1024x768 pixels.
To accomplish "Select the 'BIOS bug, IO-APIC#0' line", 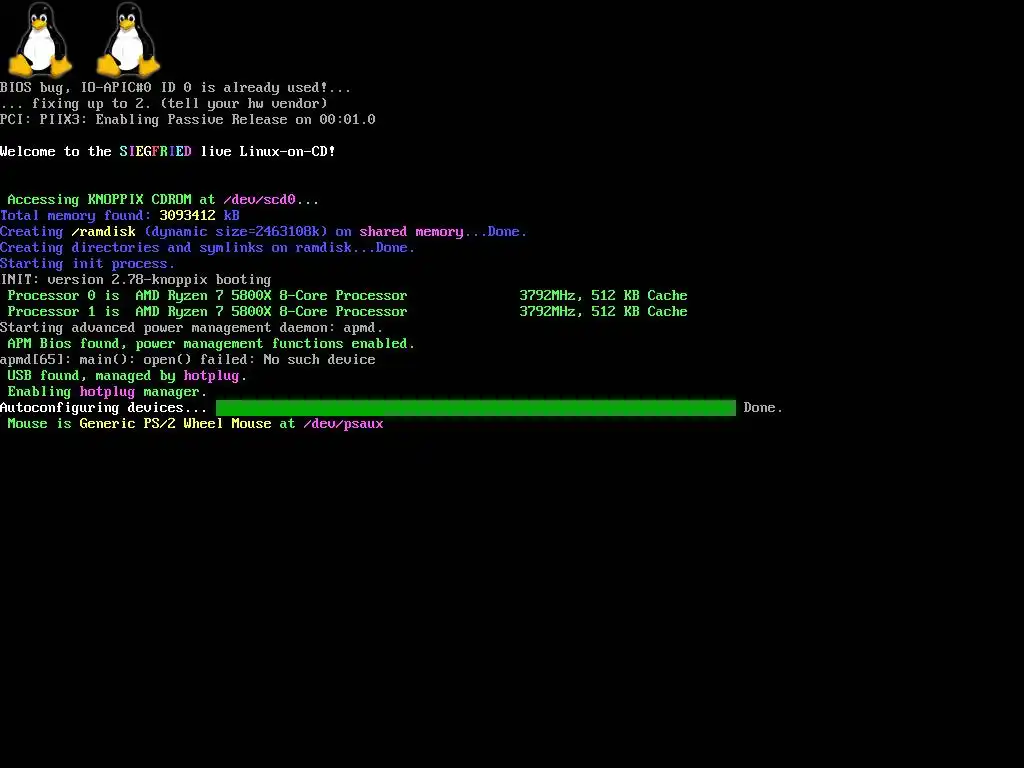I will point(175,88).
